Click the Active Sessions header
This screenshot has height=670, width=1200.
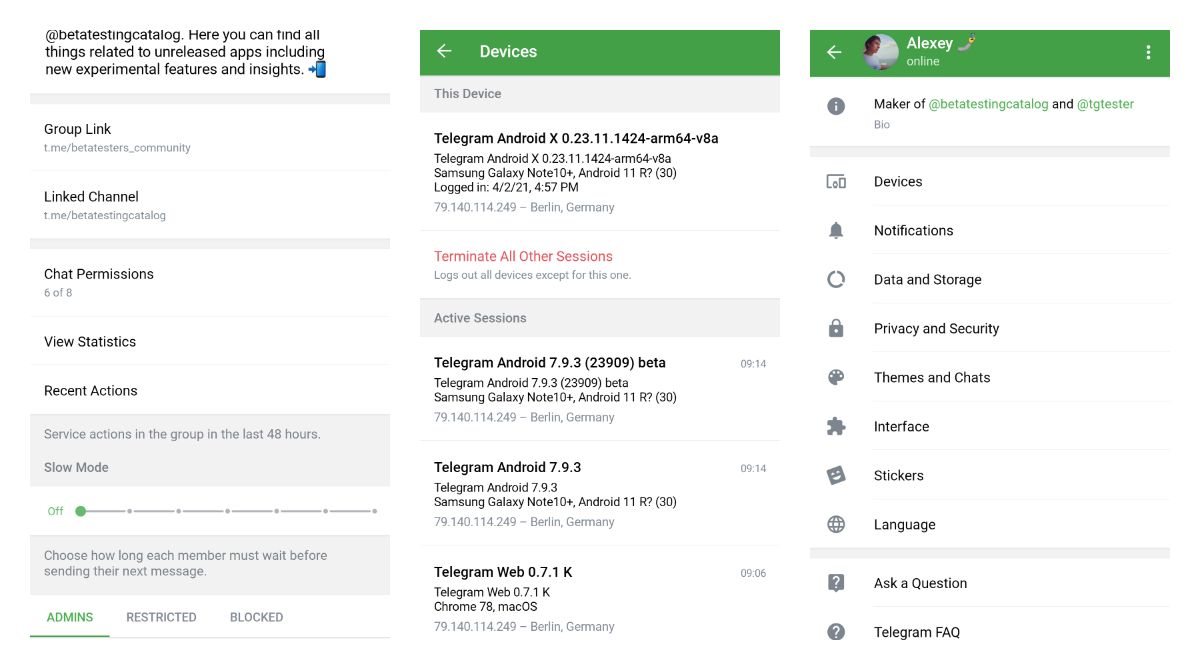pos(480,318)
